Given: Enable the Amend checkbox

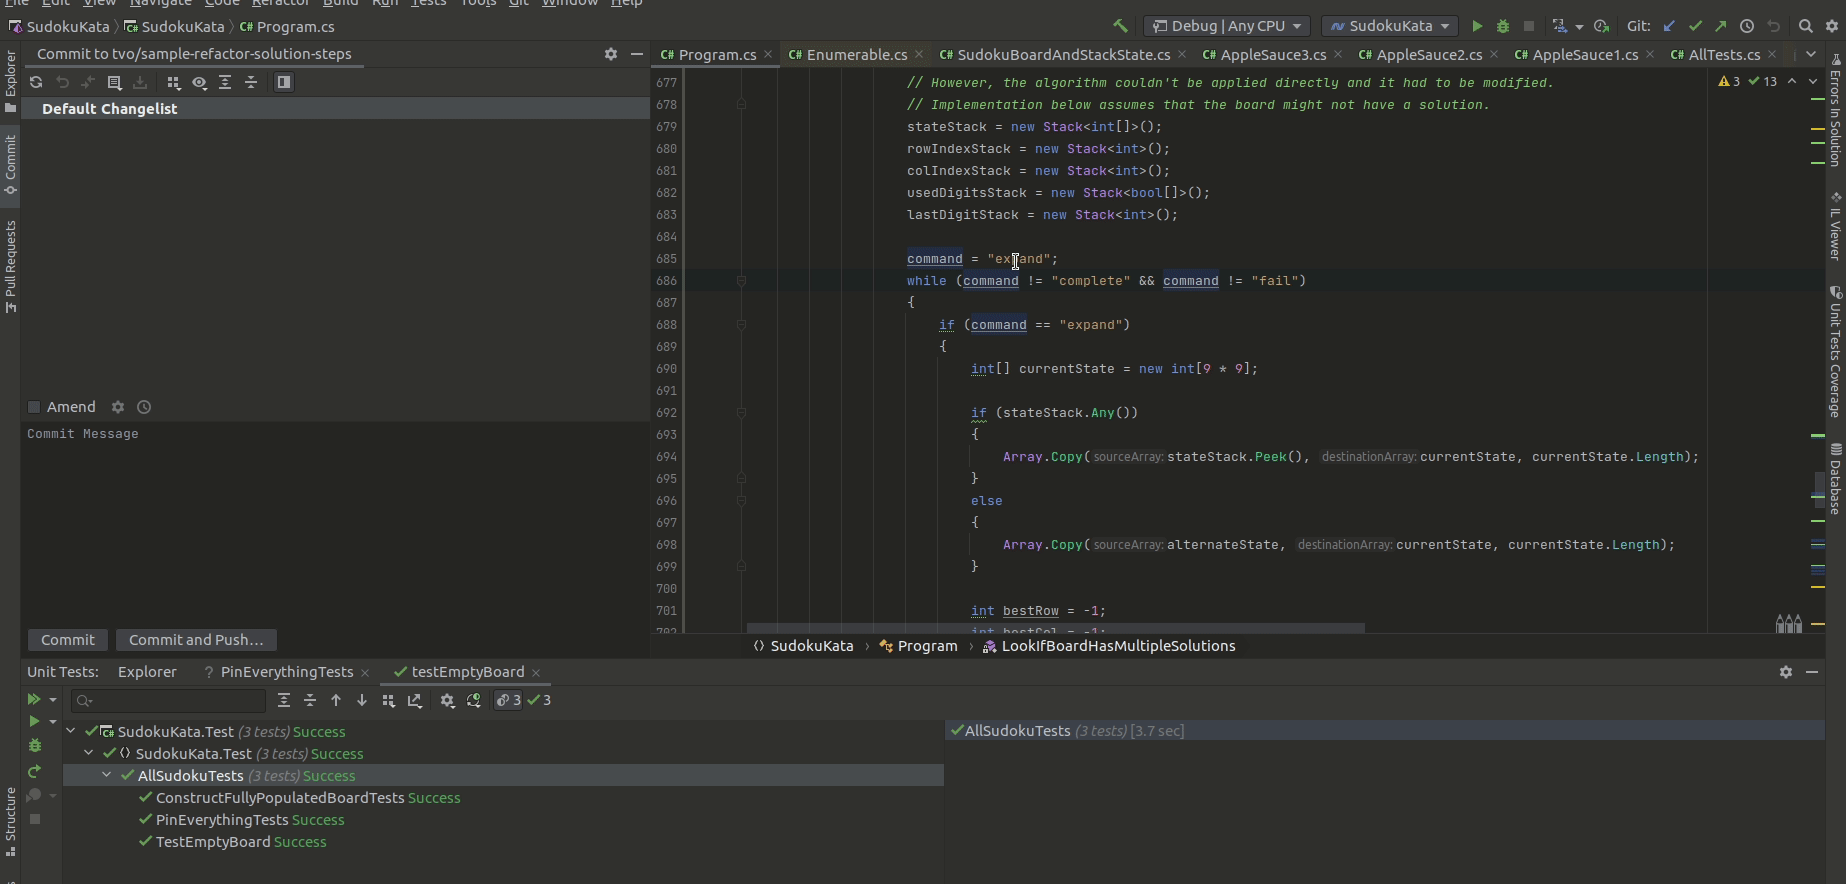Looking at the screenshot, I should 34,407.
